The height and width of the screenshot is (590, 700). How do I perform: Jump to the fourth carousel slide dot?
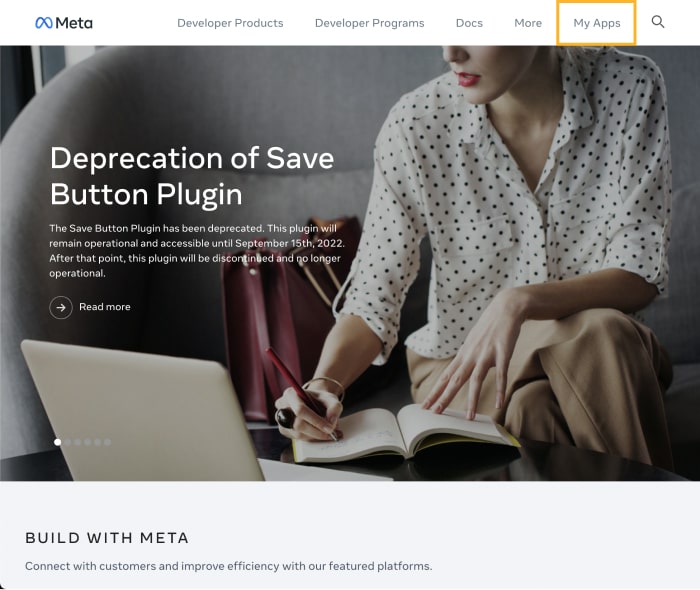88,442
